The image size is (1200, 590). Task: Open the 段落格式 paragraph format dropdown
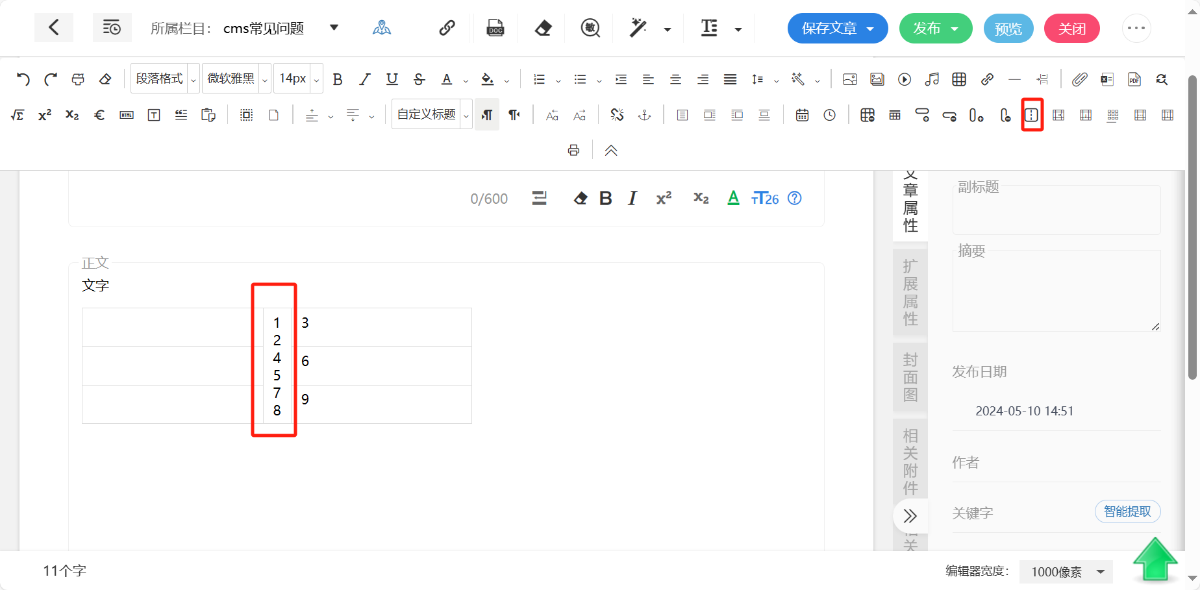165,79
